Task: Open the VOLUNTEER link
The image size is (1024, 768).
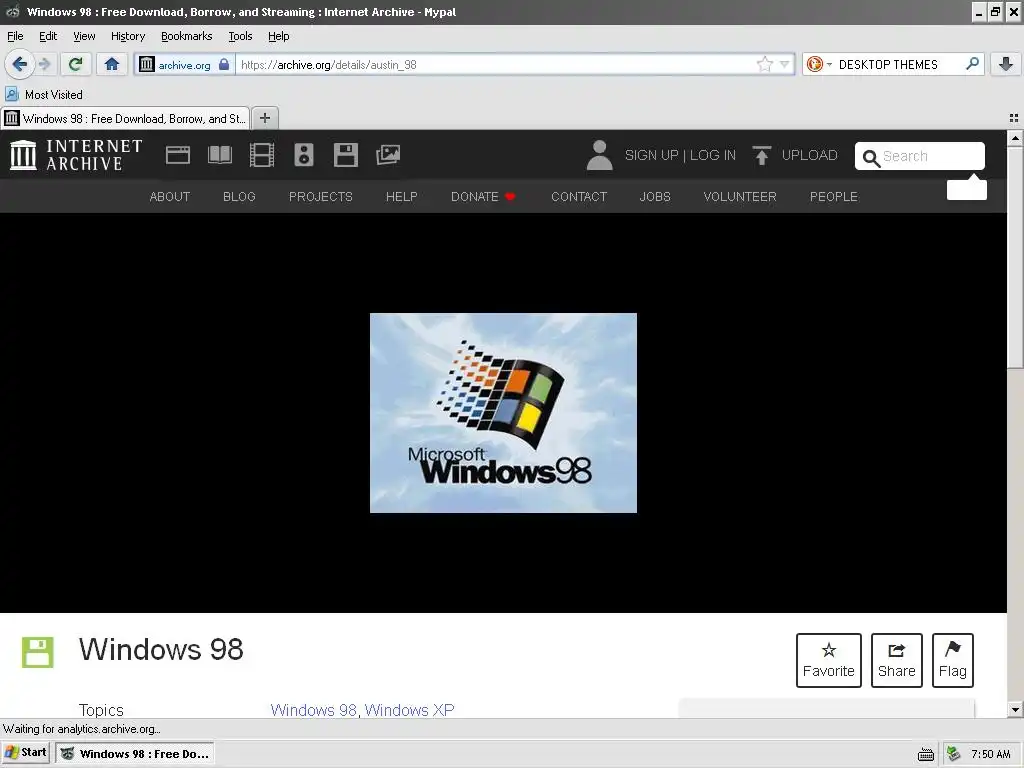Action: coord(740,197)
